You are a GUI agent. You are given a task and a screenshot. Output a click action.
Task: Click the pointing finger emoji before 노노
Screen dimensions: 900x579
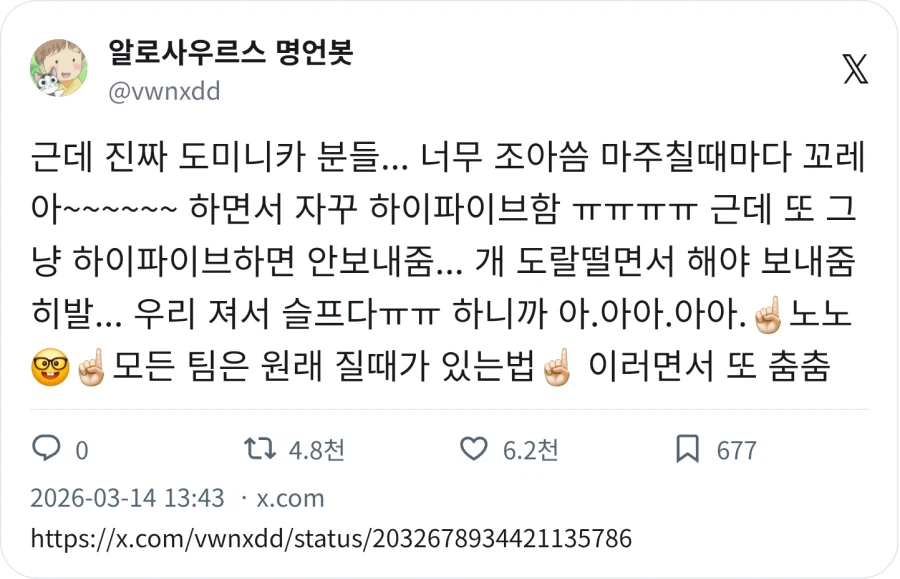tap(767, 315)
